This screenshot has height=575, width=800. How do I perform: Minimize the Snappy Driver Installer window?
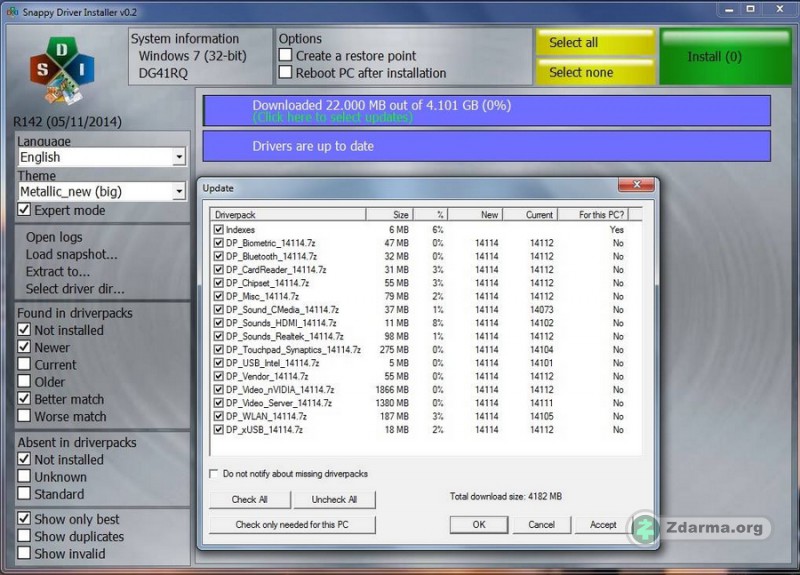[x=730, y=9]
